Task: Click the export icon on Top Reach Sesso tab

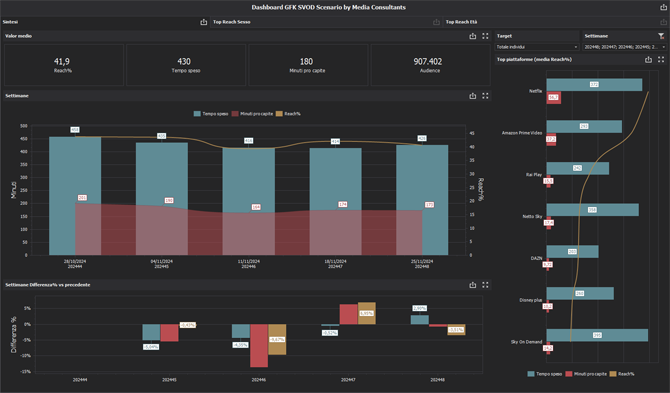Action: pyautogui.click(x=436, y=22)
